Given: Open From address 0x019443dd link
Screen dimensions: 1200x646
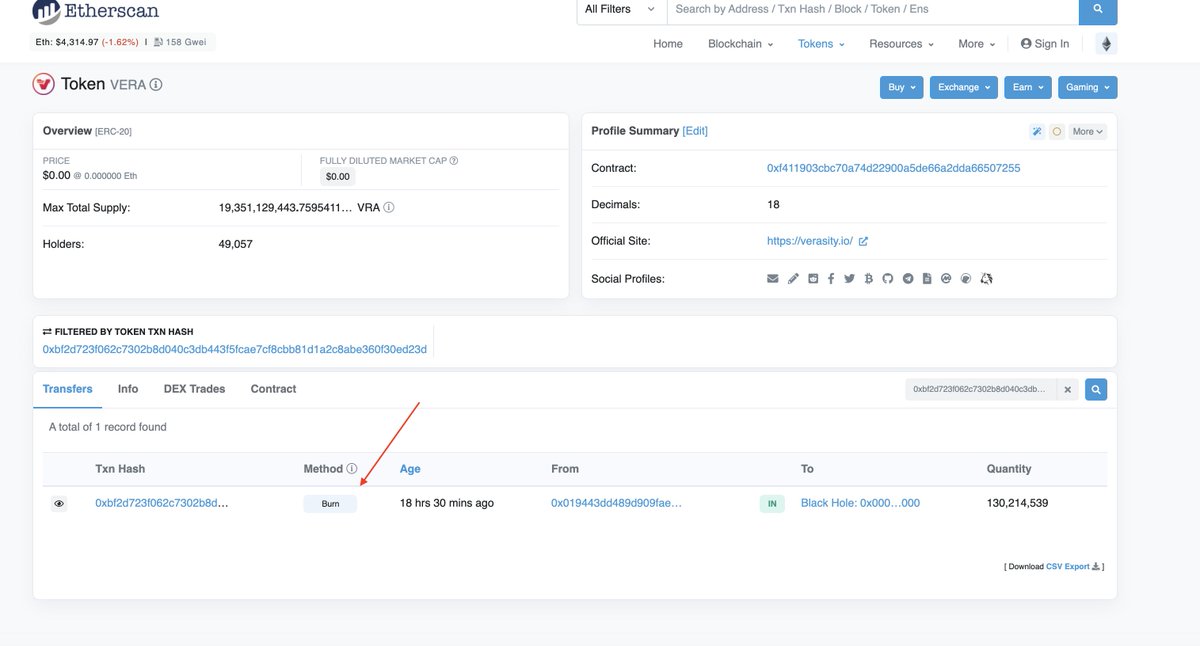Looking at the screenshot, I should (x=616, y=503).
